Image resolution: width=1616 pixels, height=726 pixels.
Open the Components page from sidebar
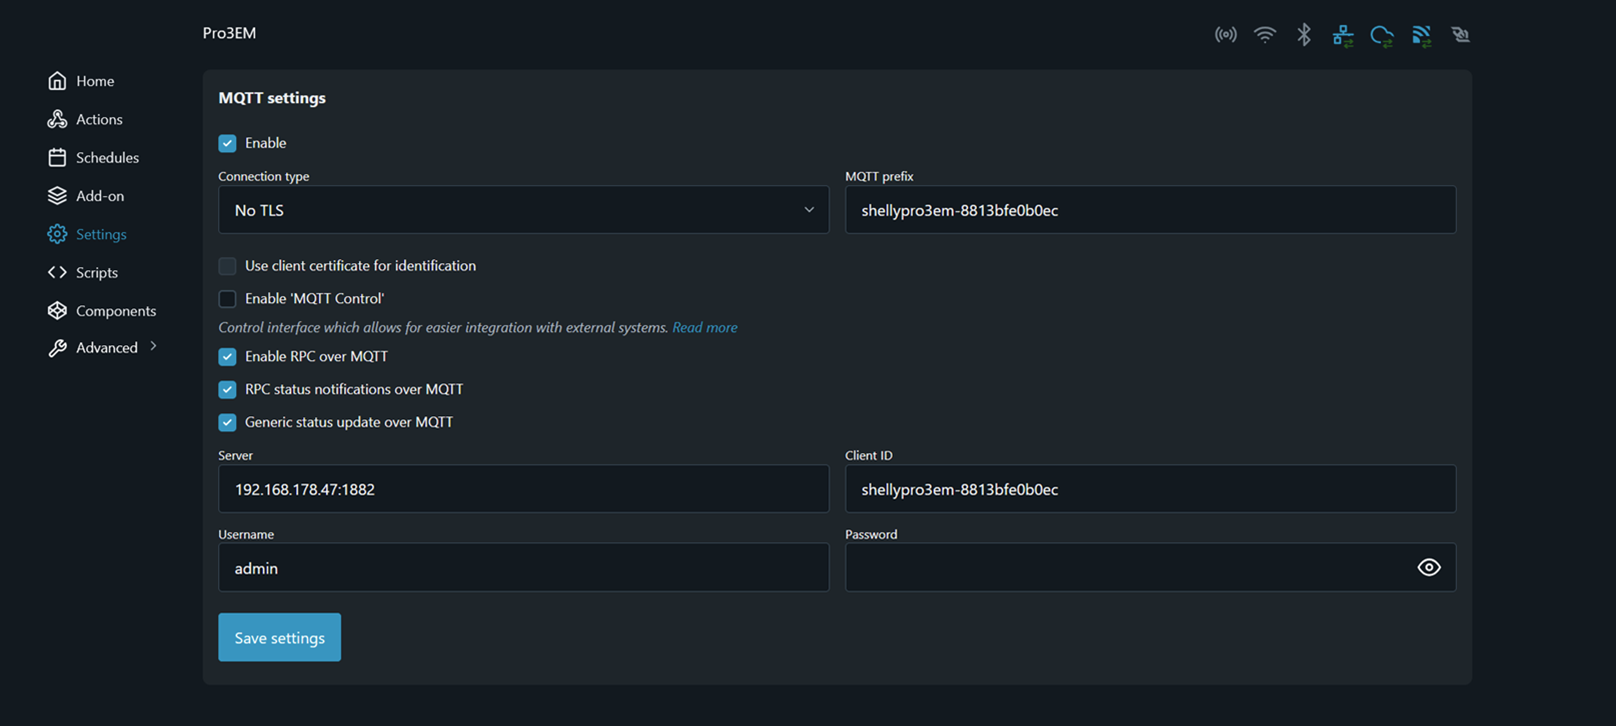point(115,311)
